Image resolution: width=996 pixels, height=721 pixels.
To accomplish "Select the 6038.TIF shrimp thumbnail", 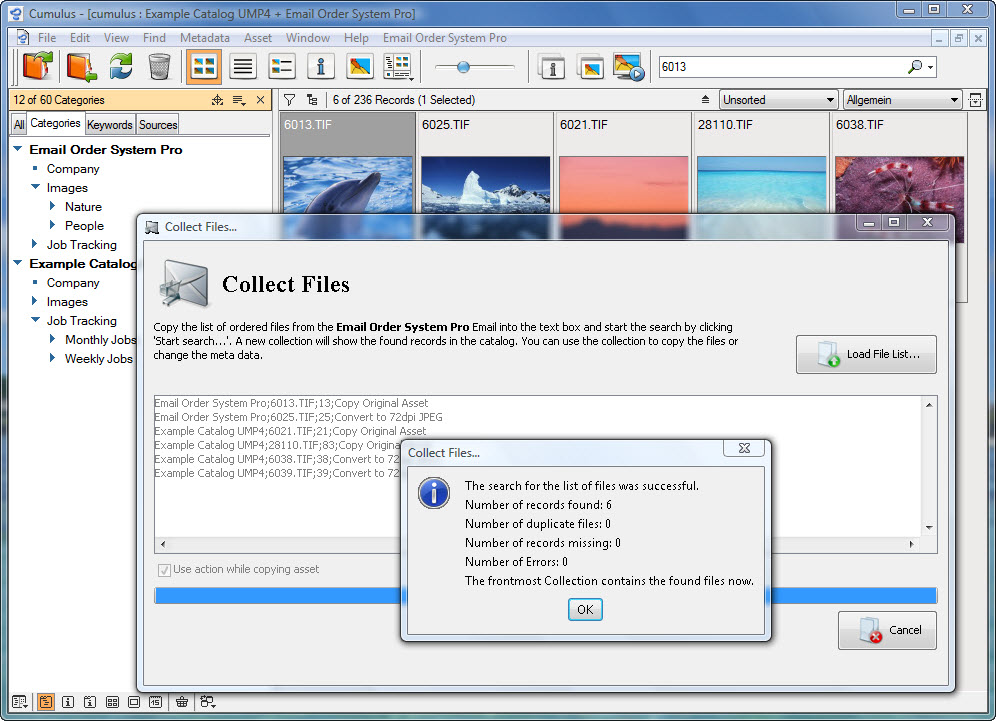I will tap(899, 184).
